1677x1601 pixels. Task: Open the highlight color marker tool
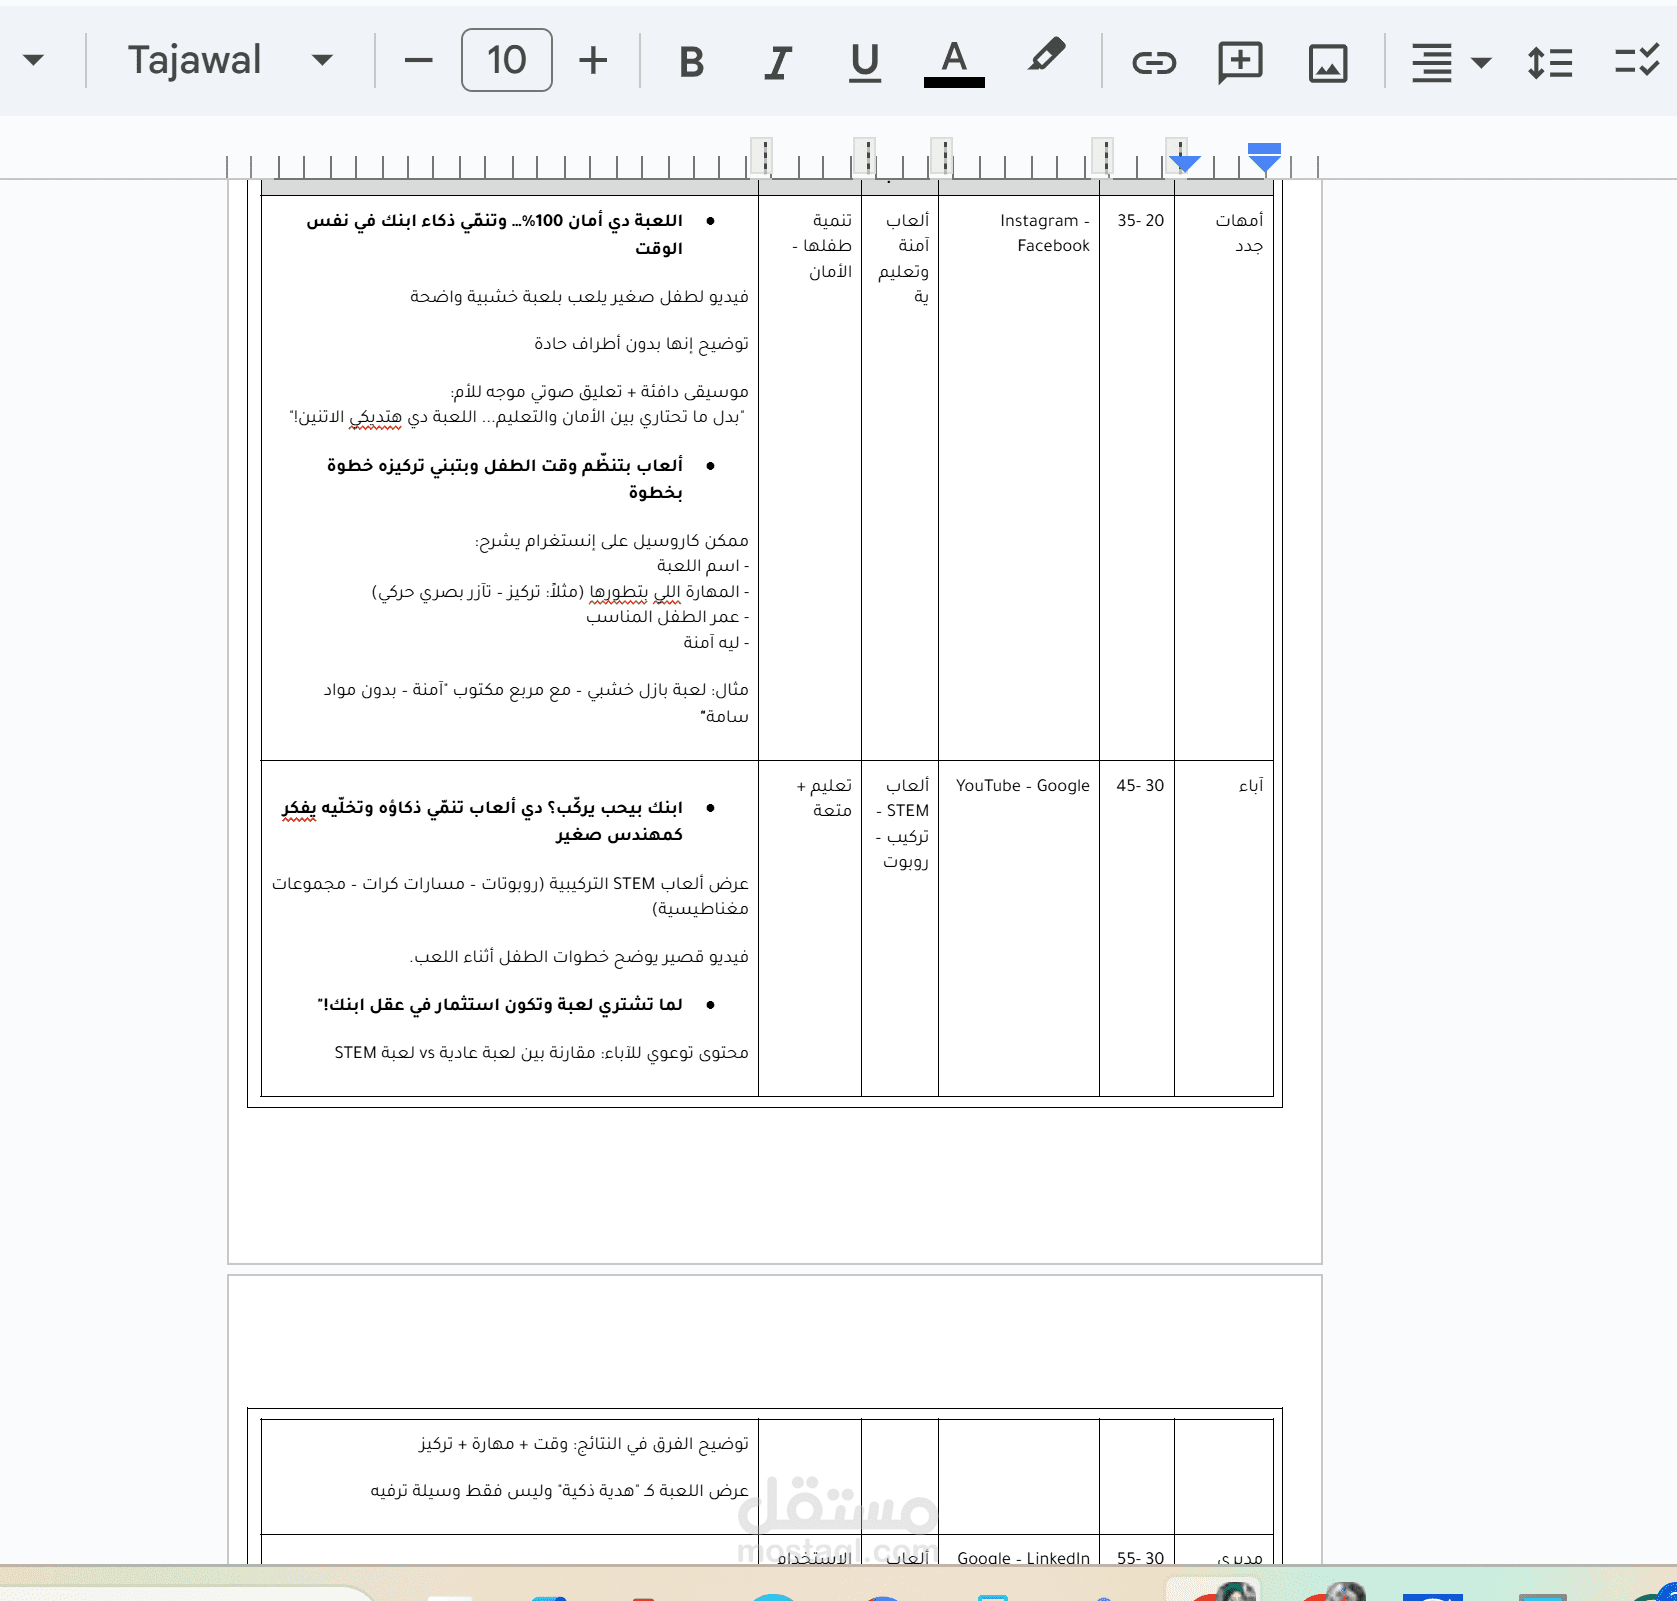click(x=1046, y=57)
